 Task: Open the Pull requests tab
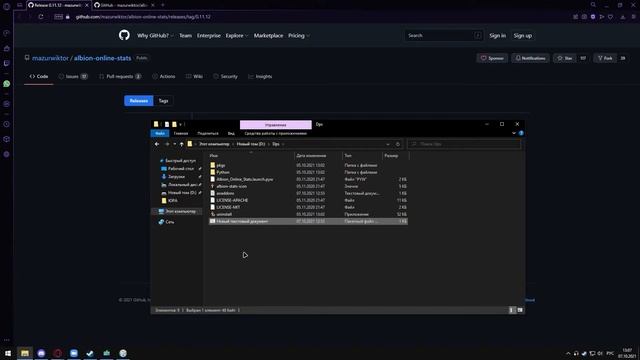point(120,76)
